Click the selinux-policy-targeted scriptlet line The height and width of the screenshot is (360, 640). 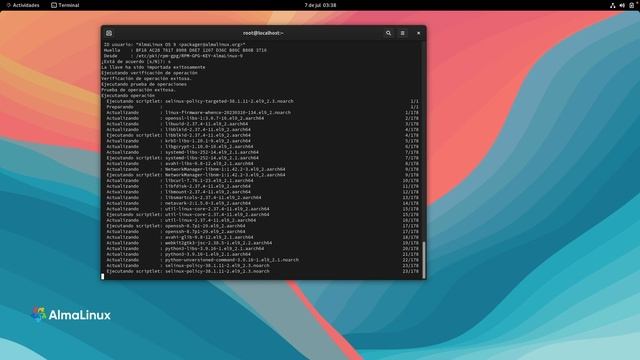[262, 101]
